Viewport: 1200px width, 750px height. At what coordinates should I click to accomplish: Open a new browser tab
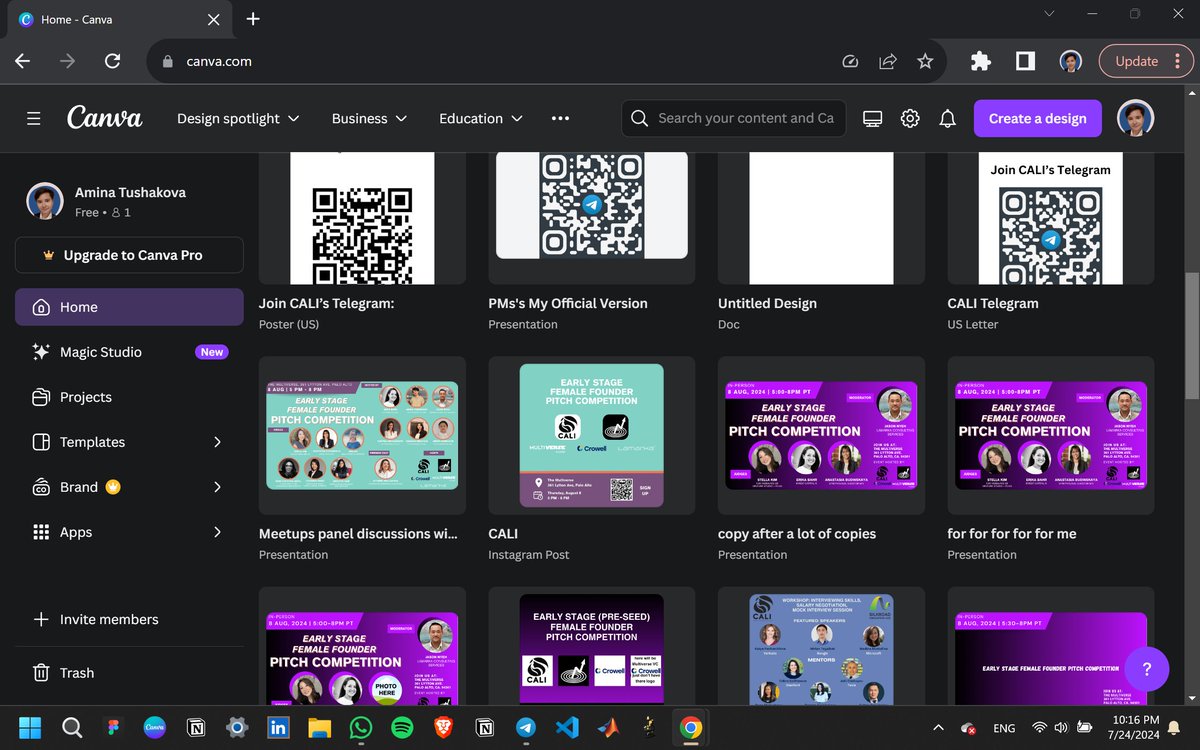point(253,19)
